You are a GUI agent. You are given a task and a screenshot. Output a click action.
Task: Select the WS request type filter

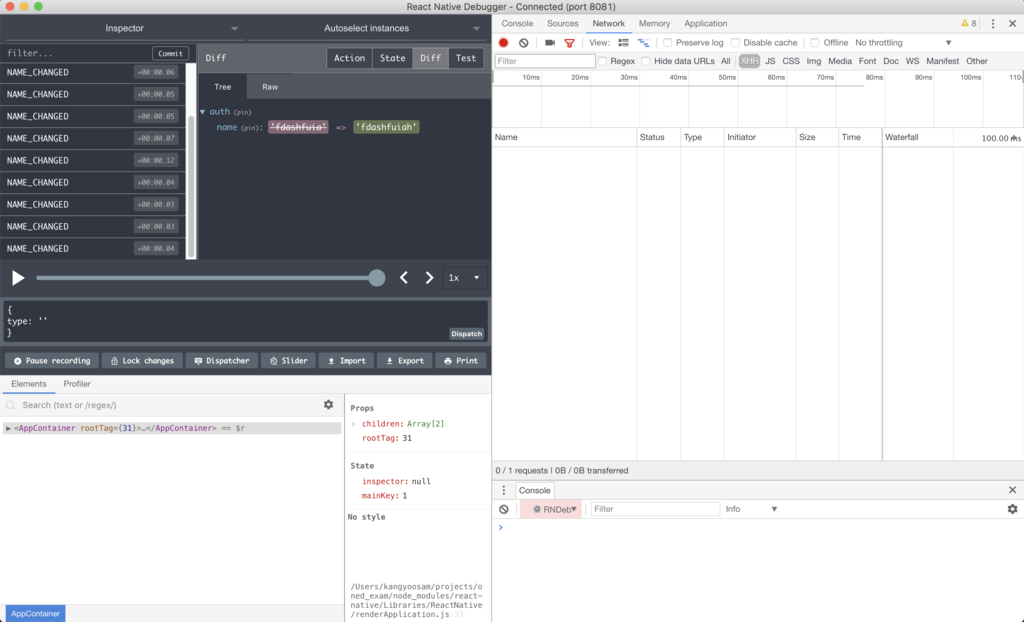tap(912, 61)
